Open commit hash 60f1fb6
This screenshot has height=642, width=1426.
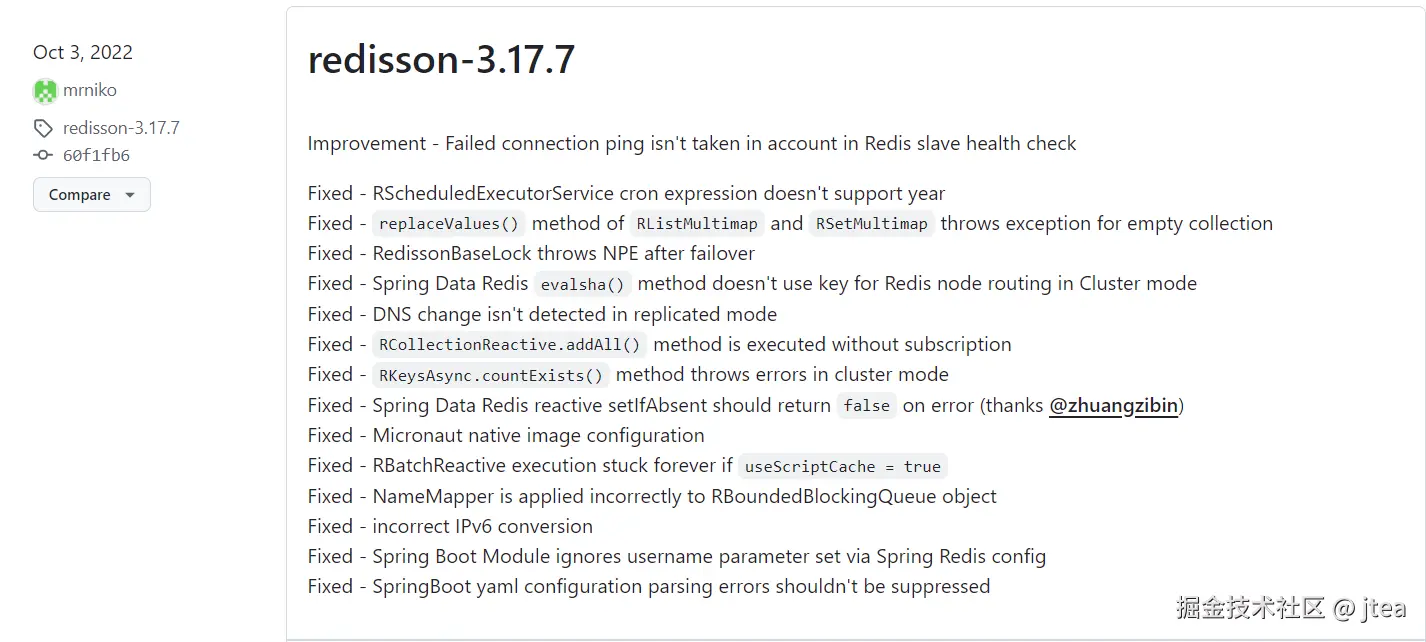tap(96, 155)
